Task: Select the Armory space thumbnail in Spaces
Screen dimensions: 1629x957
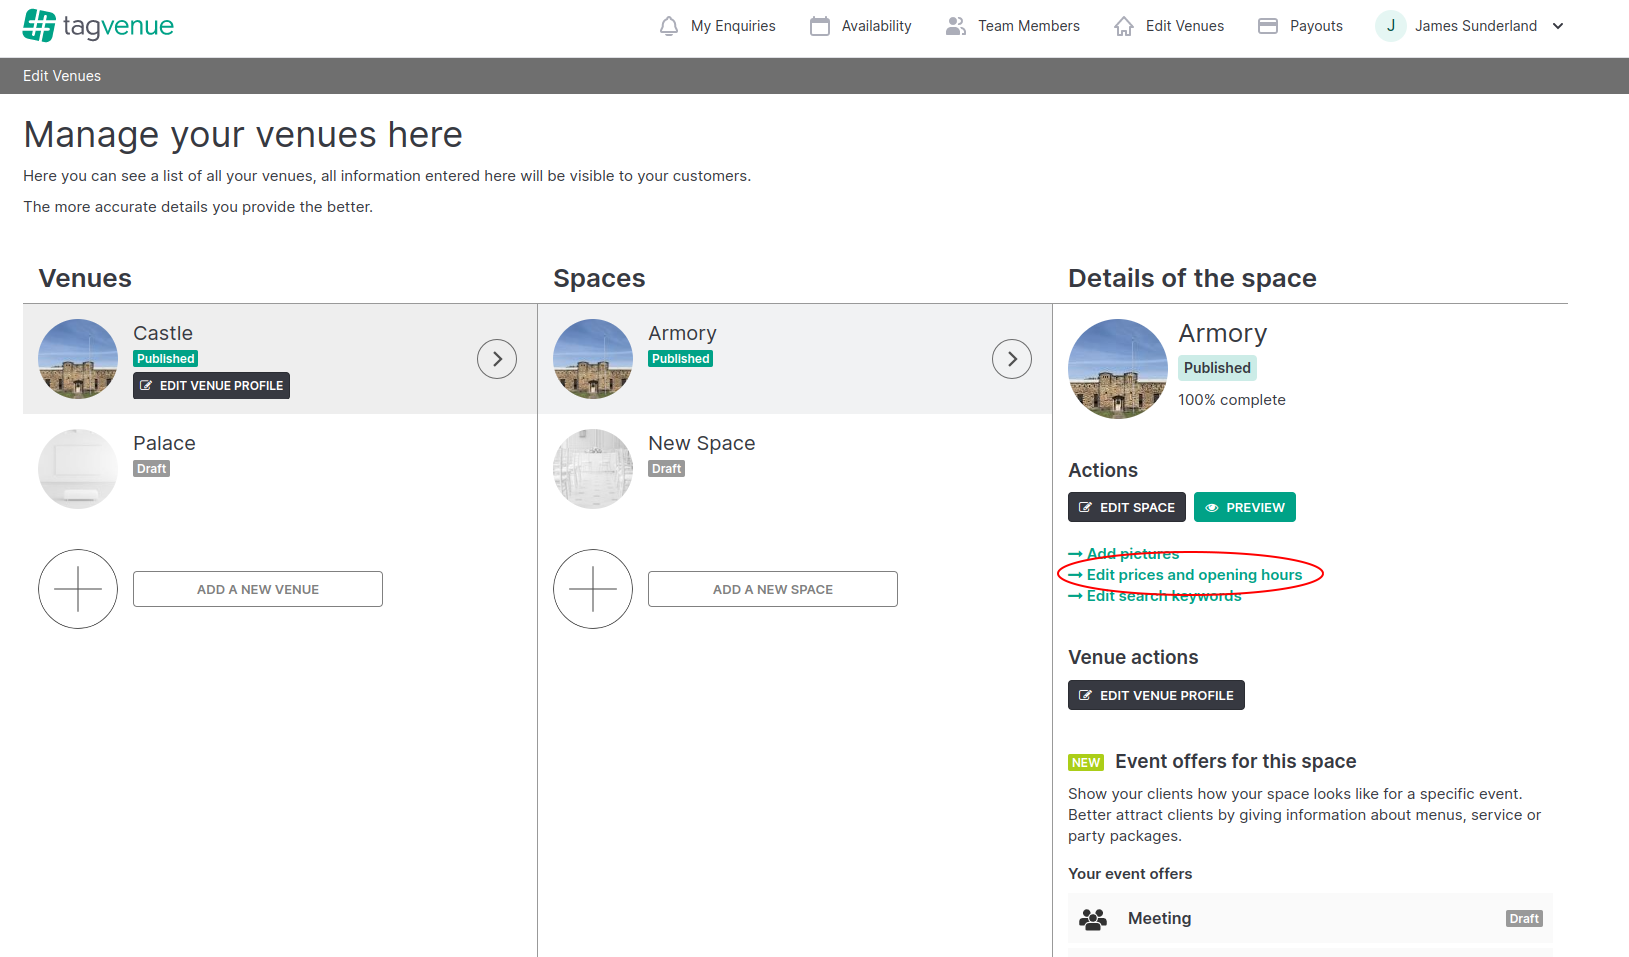Action: click(x=593, y=359)
